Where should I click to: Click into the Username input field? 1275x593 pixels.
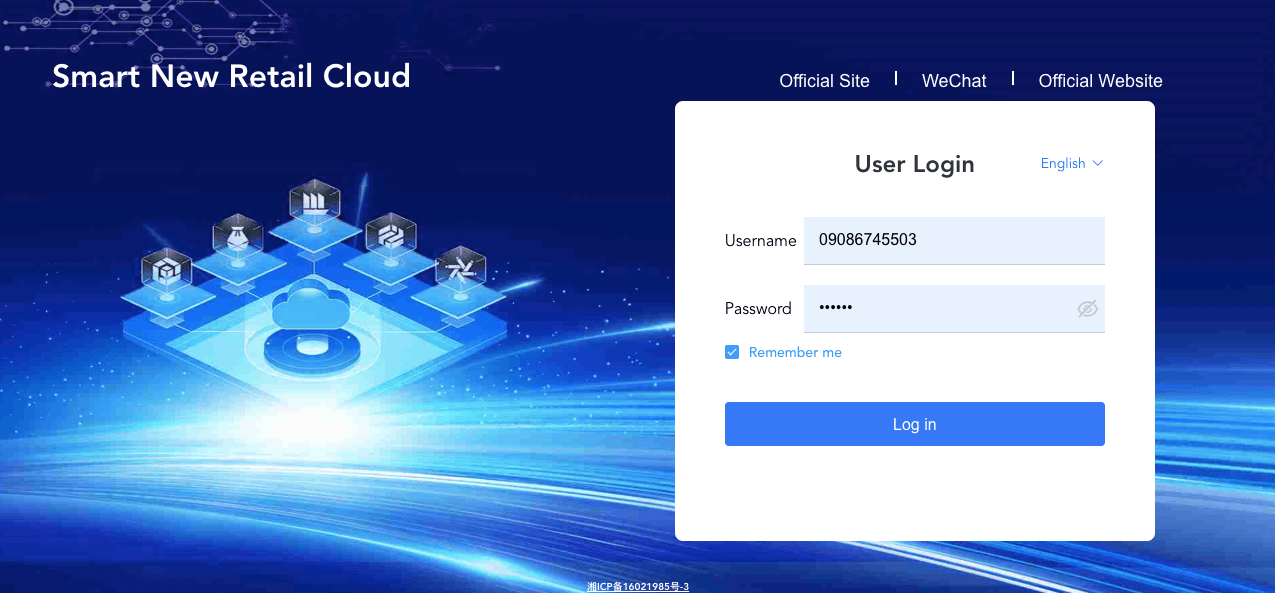(953, 240)
